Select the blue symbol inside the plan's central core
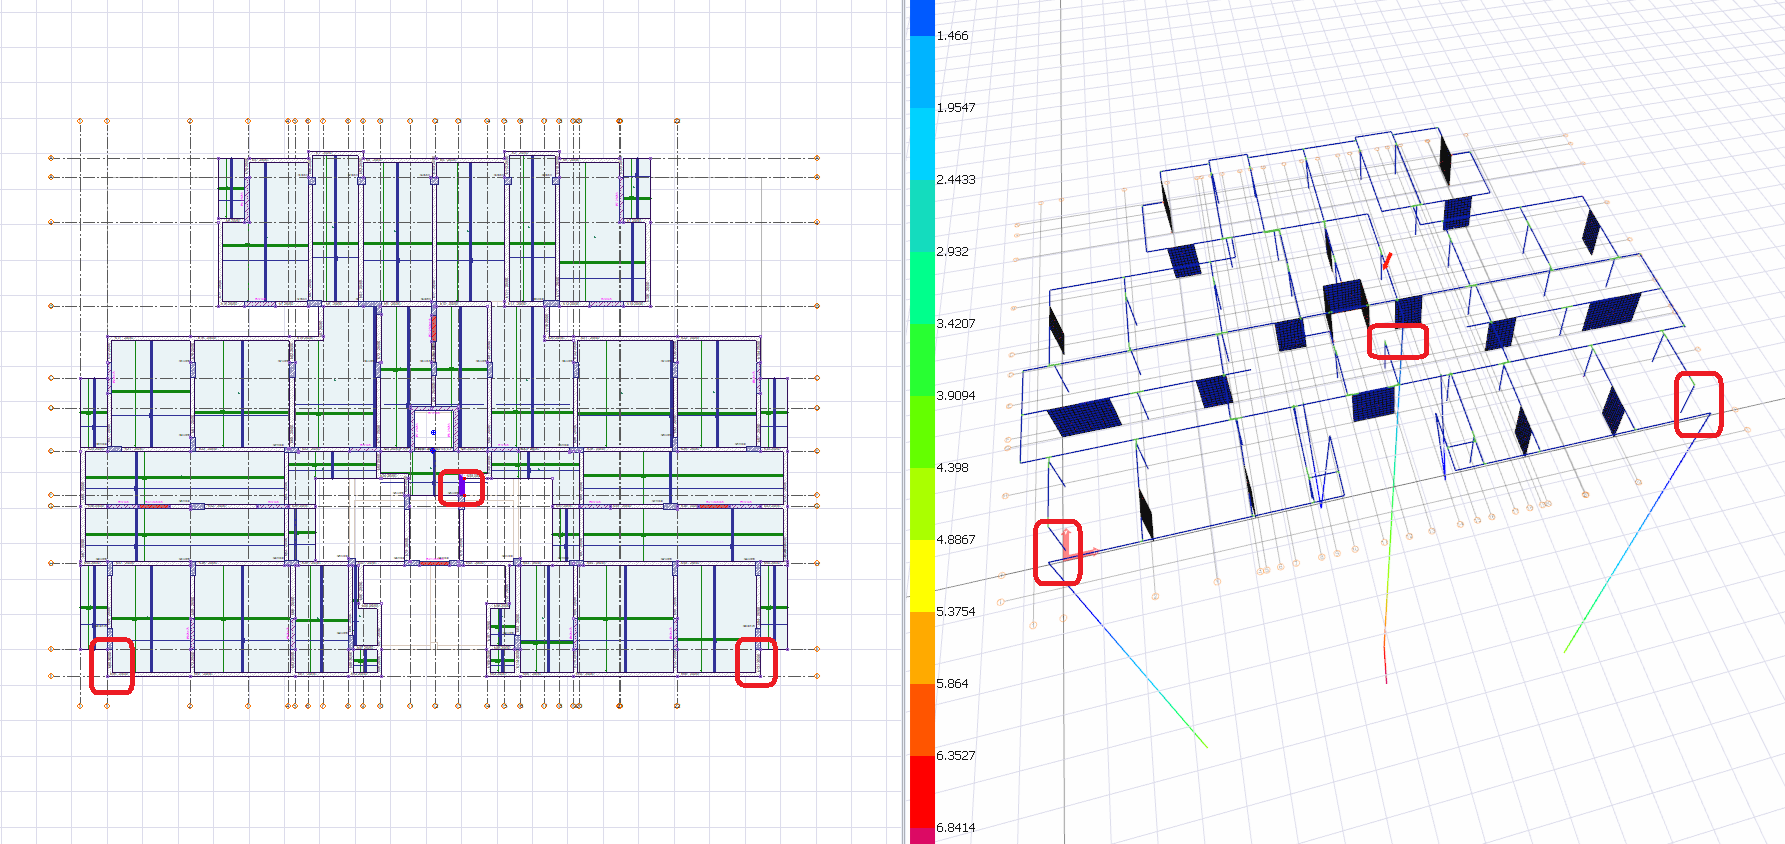Viewport: 1785px width, 844px height. 433,433
